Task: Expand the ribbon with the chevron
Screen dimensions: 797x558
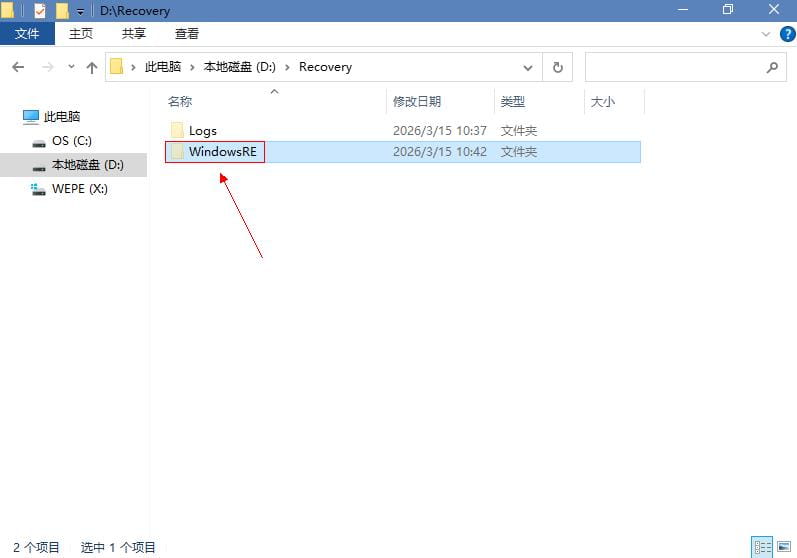Action: [x=765, y=34]
